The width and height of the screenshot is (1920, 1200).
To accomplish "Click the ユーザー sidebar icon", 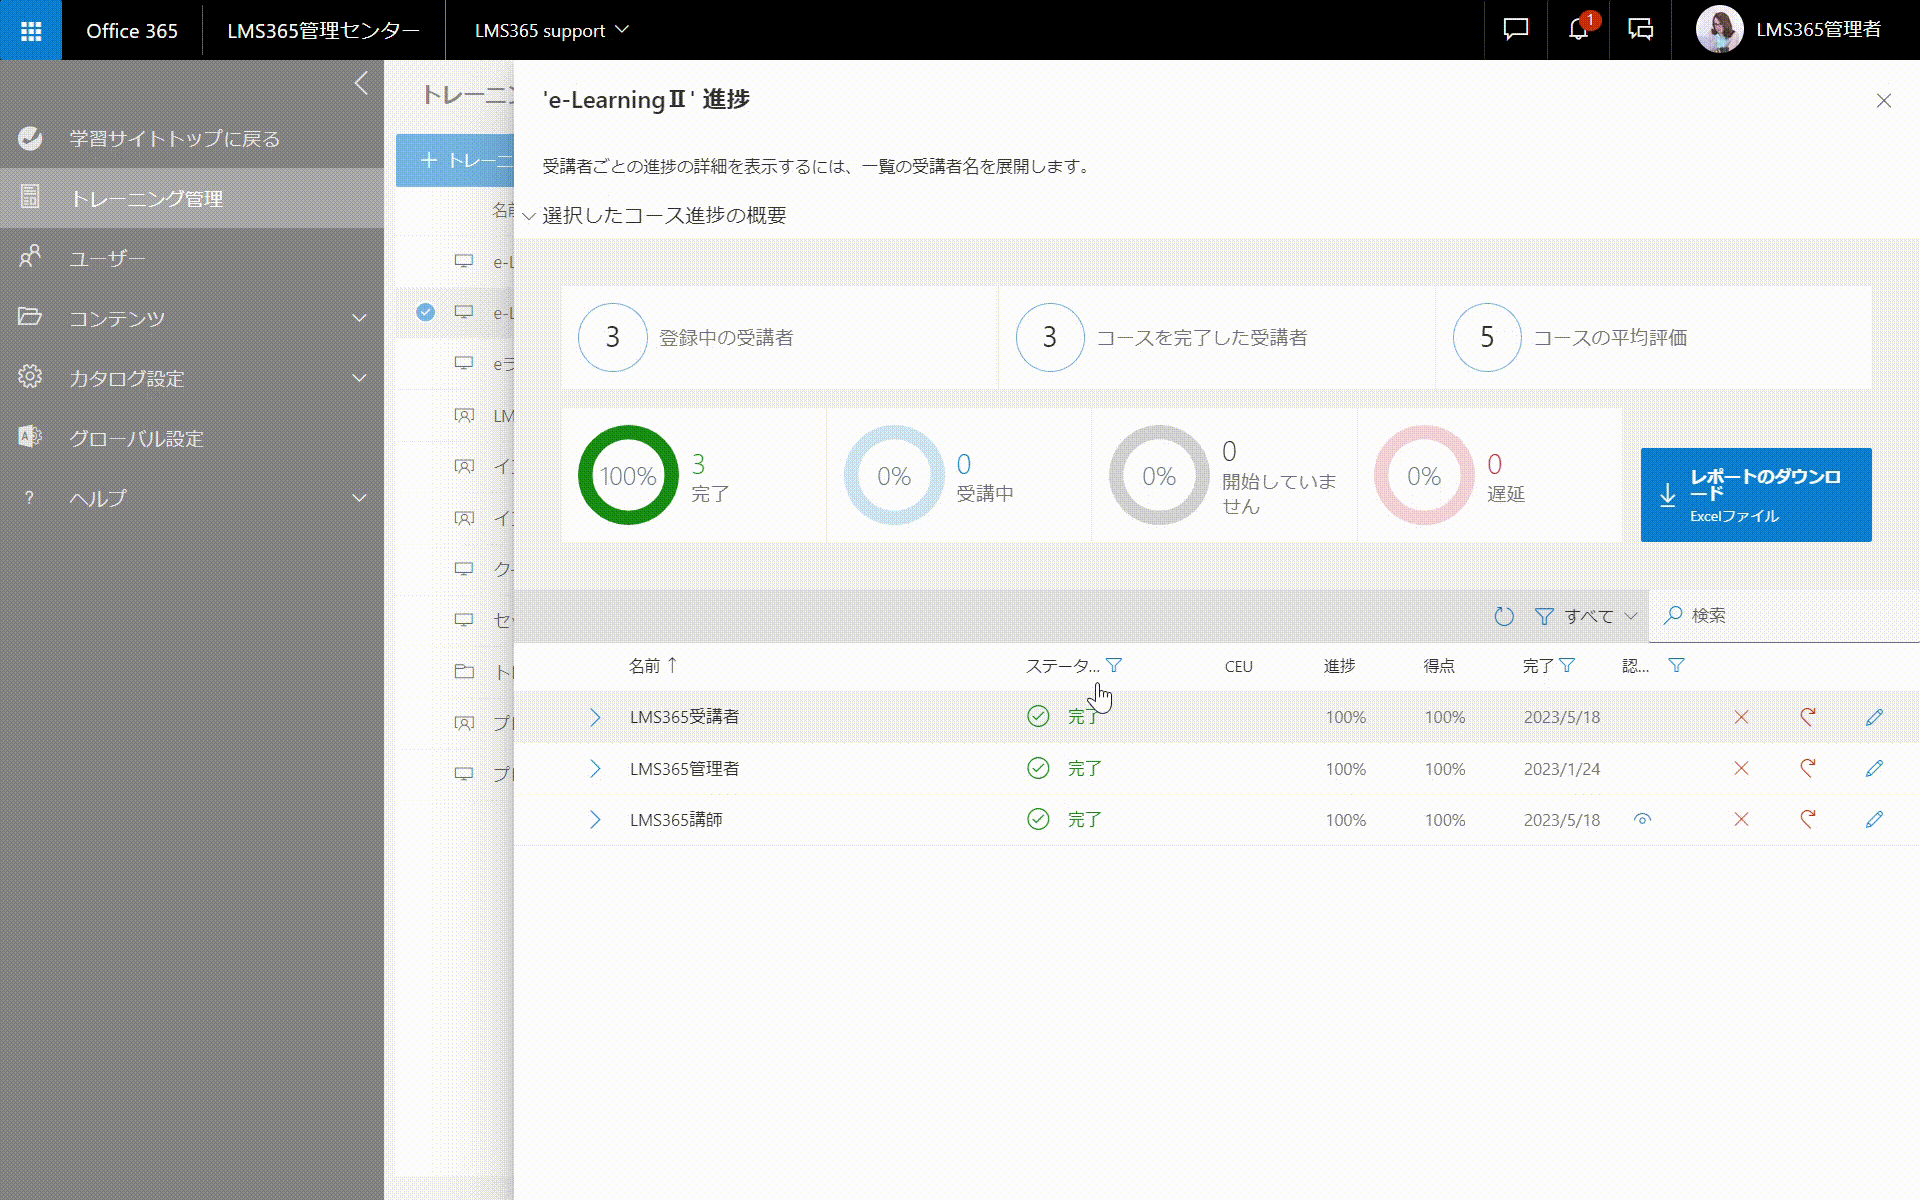I will point(30,257).
